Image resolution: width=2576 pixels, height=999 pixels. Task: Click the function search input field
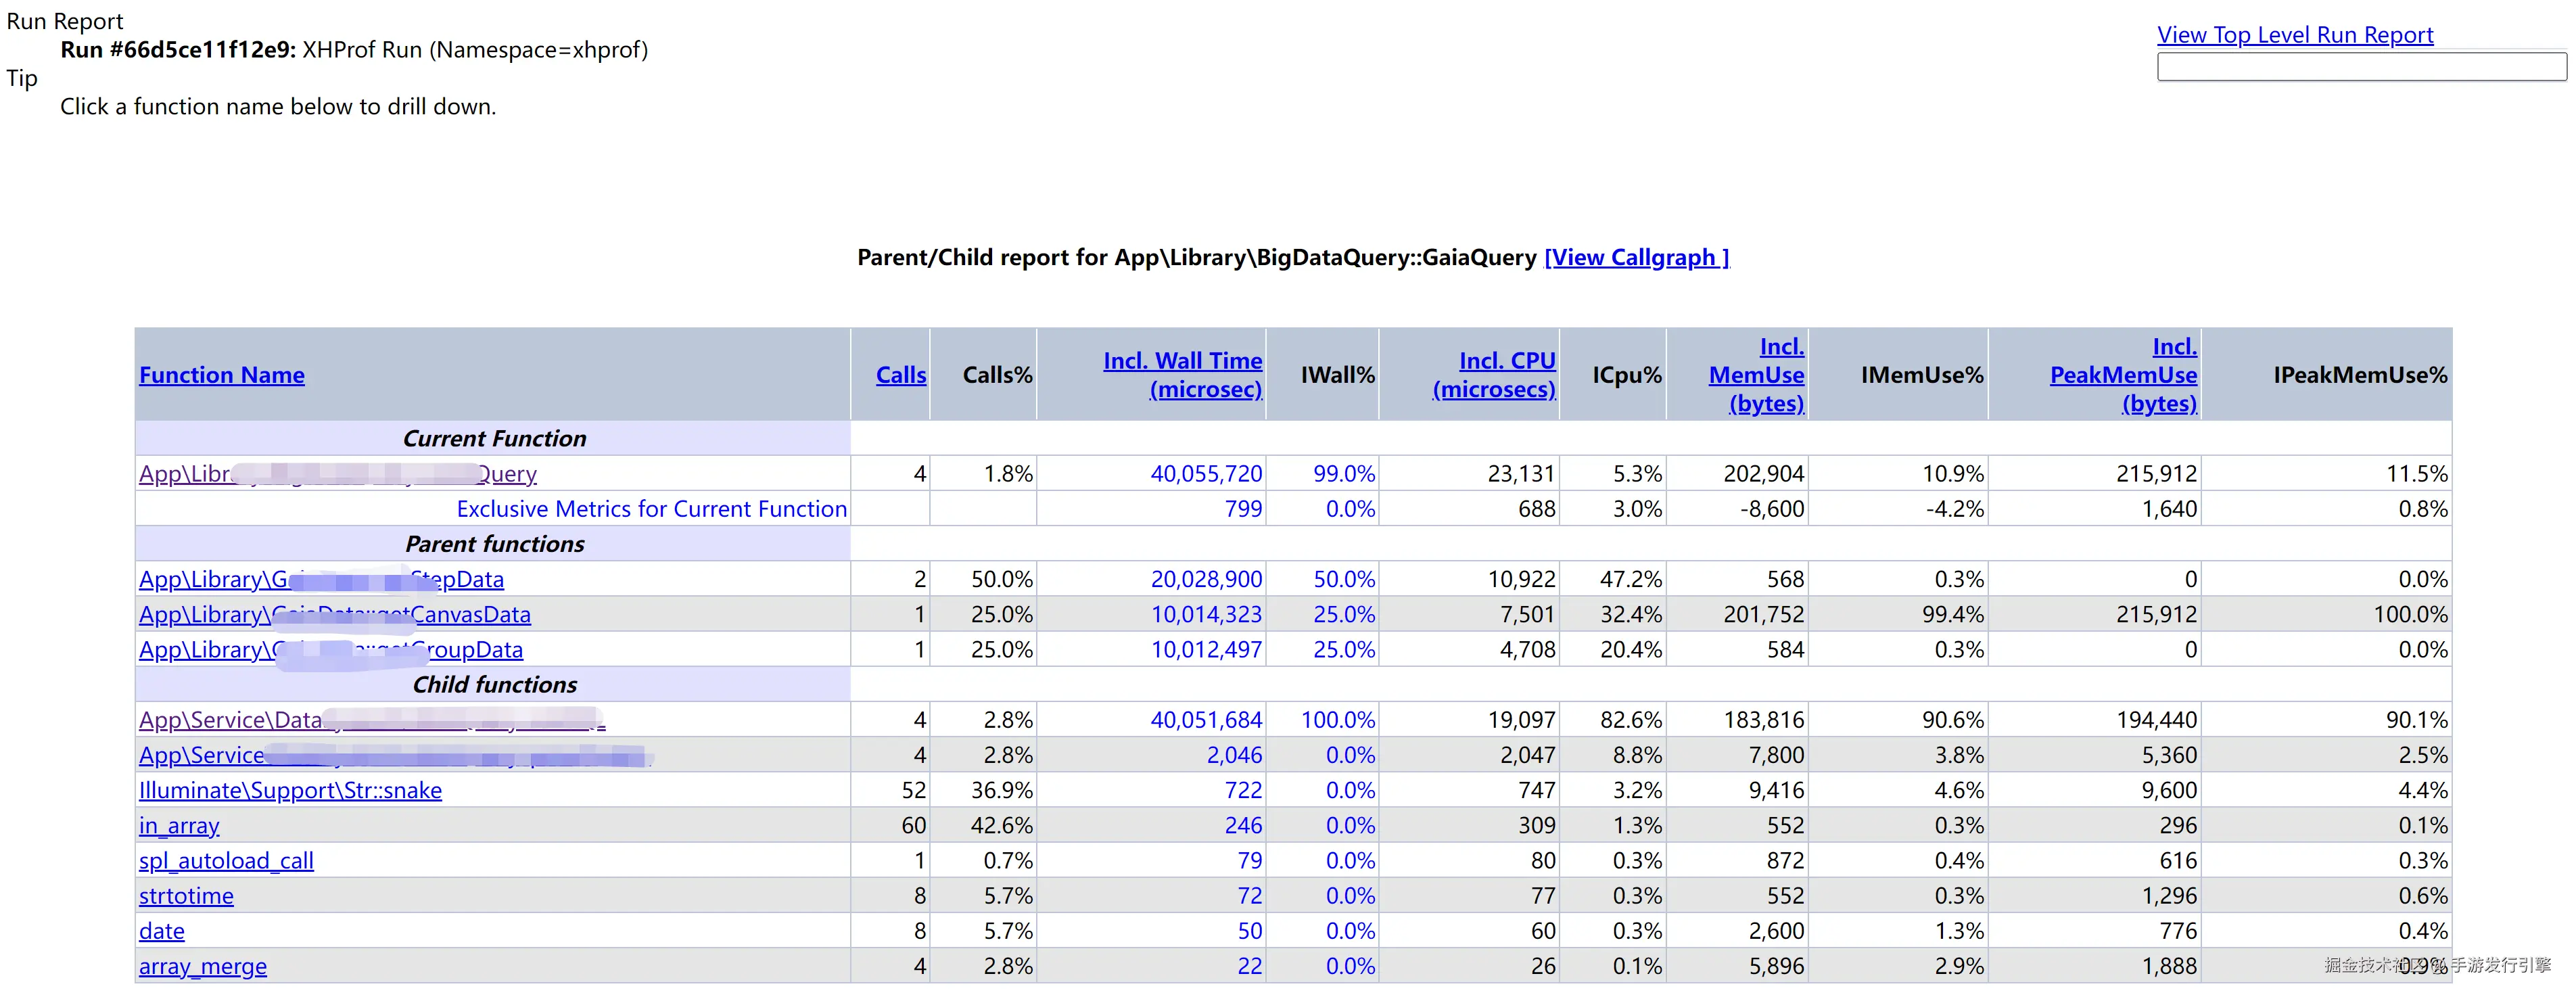(x=2360, y=67)
